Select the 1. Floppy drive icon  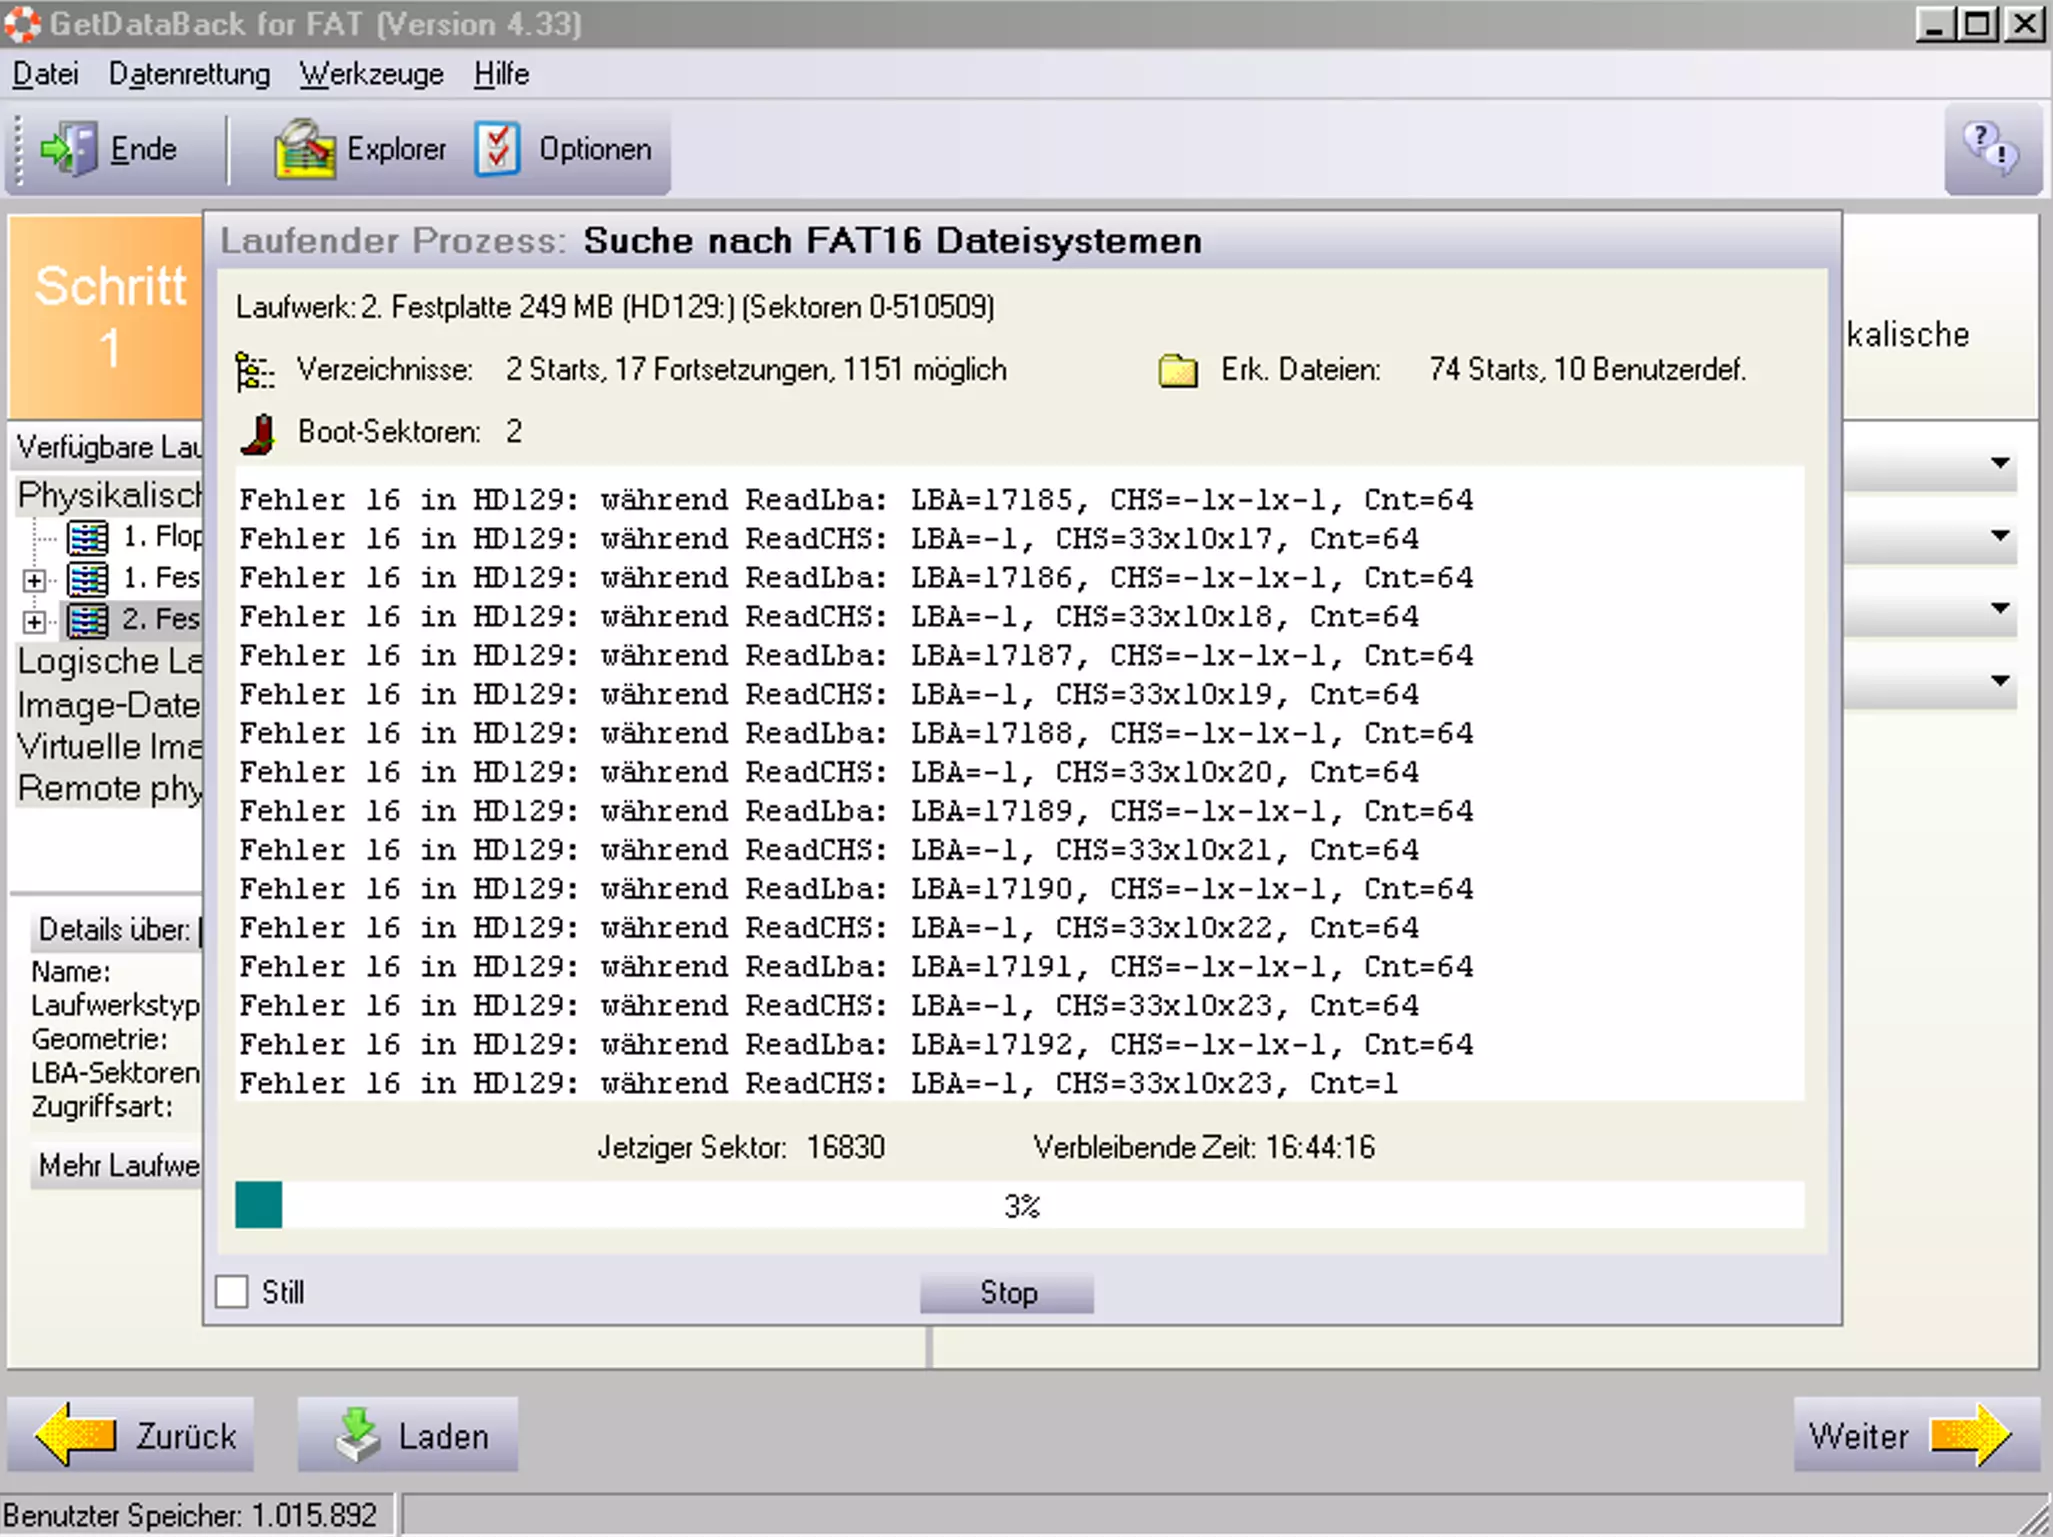88,537
